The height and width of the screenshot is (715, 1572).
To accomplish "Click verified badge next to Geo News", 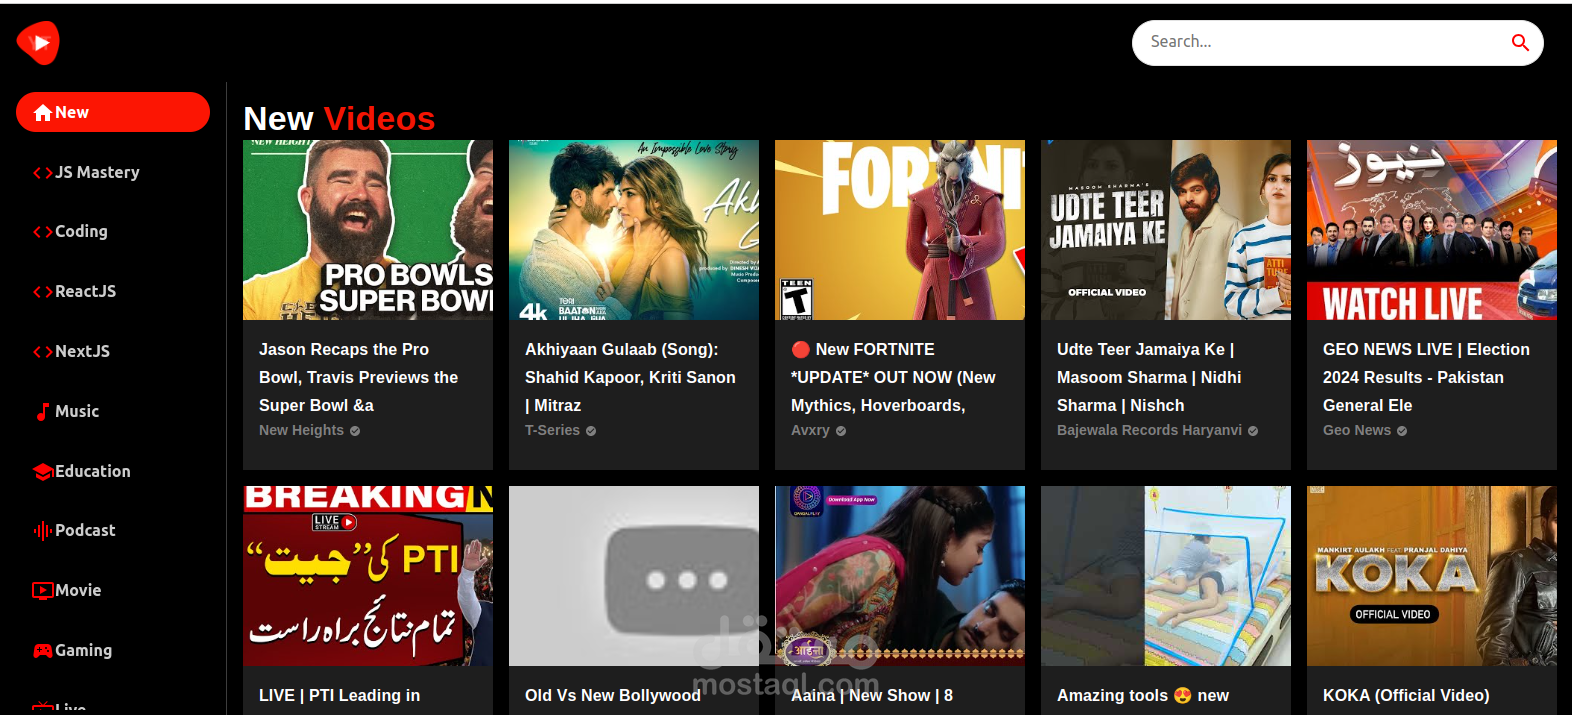I will point(1402,431).
